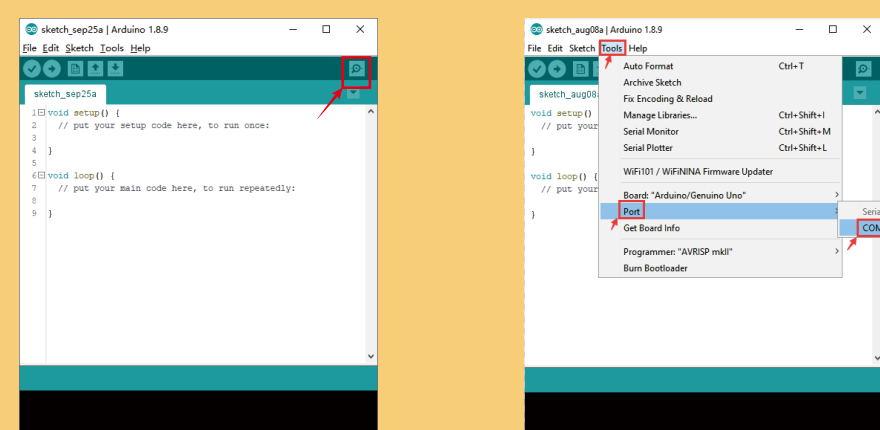This screenshot has height=430, width=880.
Task: Open Edit menu in sketch_aug08a window
Action: 555,48
